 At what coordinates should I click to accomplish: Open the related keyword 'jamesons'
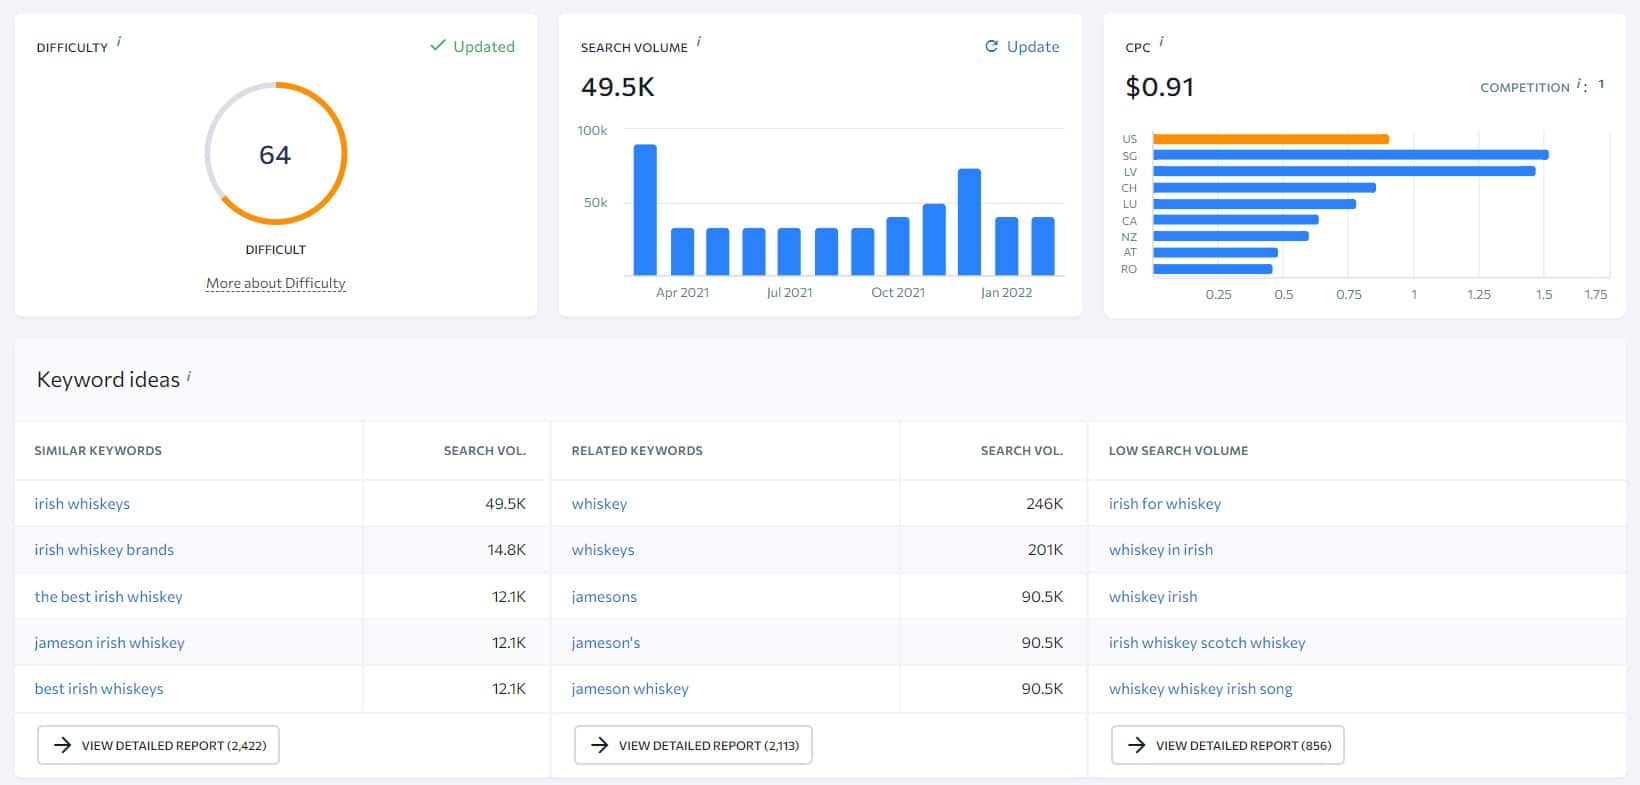pos(604,596)
